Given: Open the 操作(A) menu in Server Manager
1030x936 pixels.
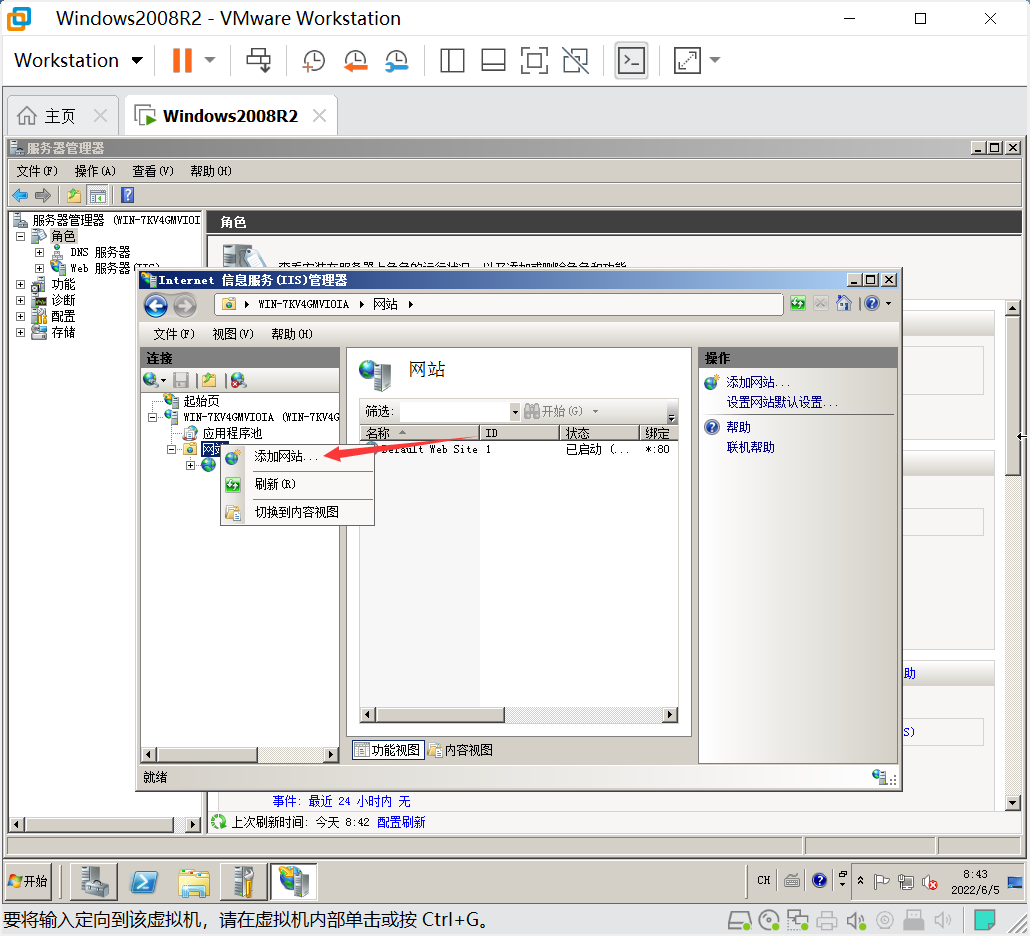Looking at the screenshot, I should click(x=95, y=171).
